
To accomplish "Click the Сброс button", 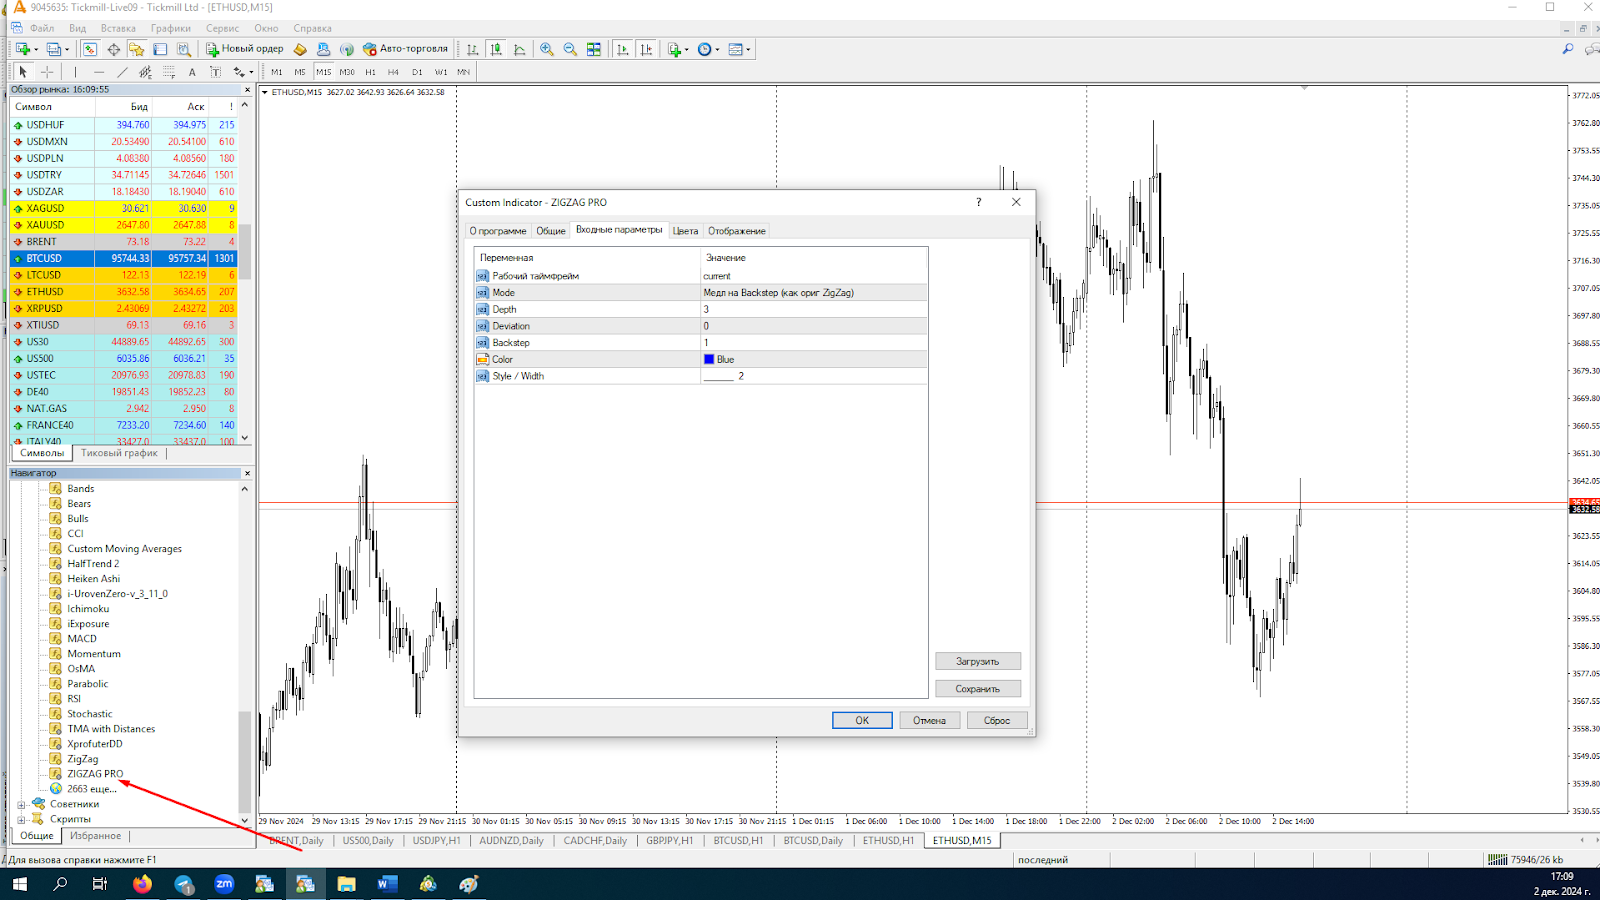I will pos(996,720).
